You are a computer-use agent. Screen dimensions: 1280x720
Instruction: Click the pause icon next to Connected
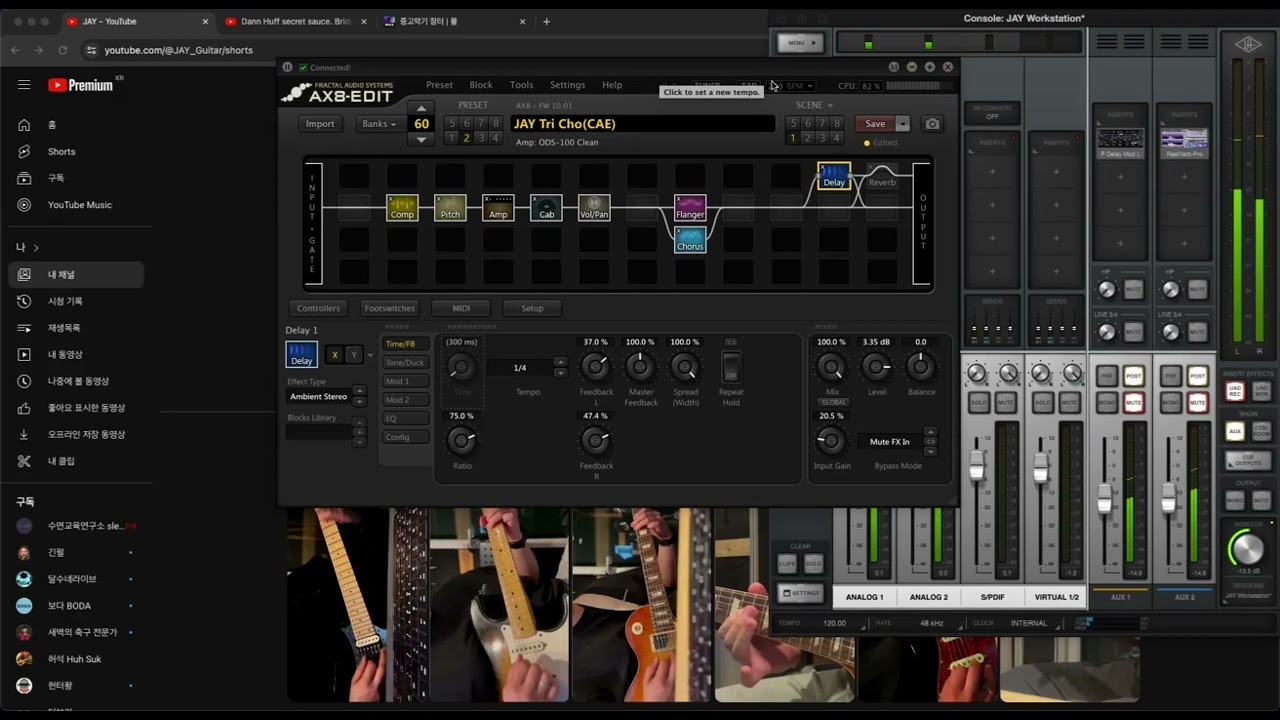click(287, 67)
